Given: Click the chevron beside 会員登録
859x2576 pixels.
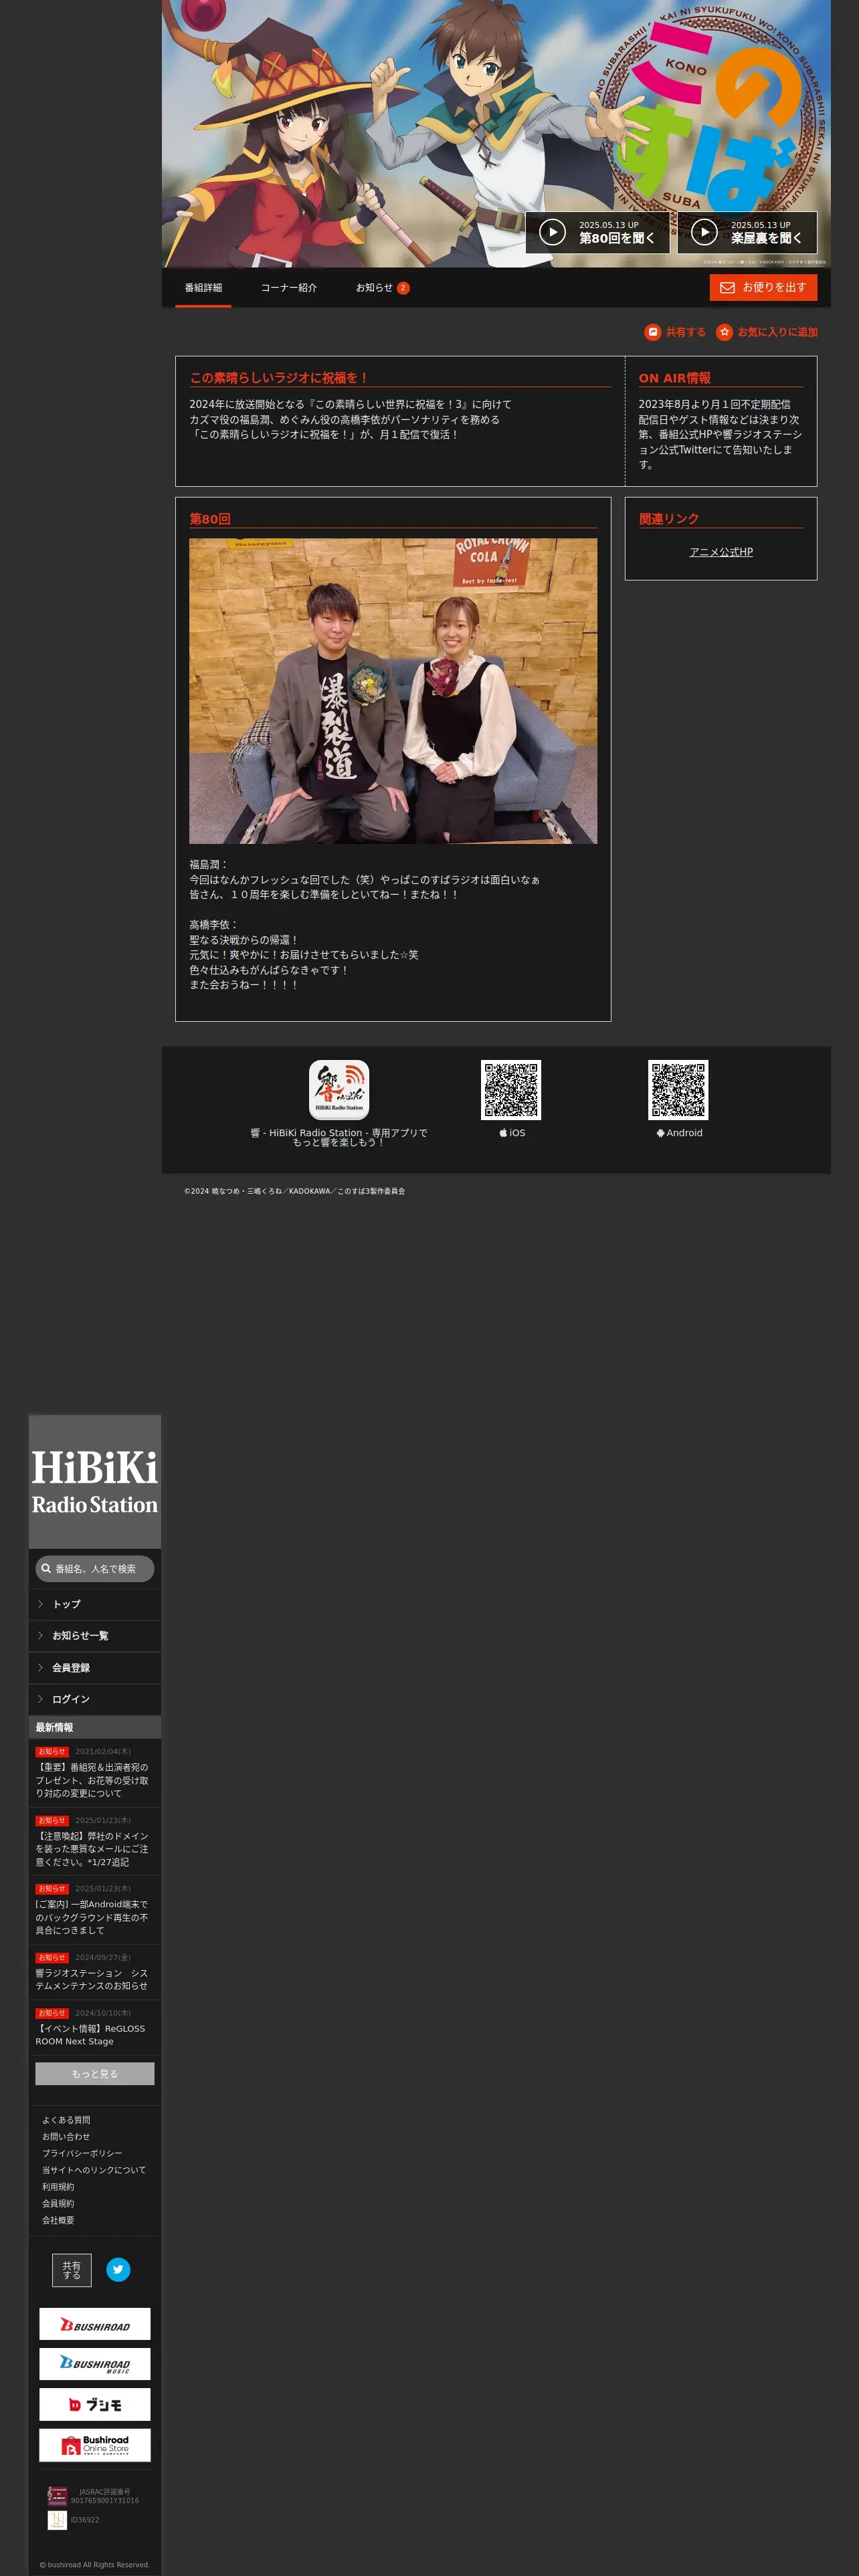Looking at the screenshot, I should pyautogui.click(x=40, y=1668).
